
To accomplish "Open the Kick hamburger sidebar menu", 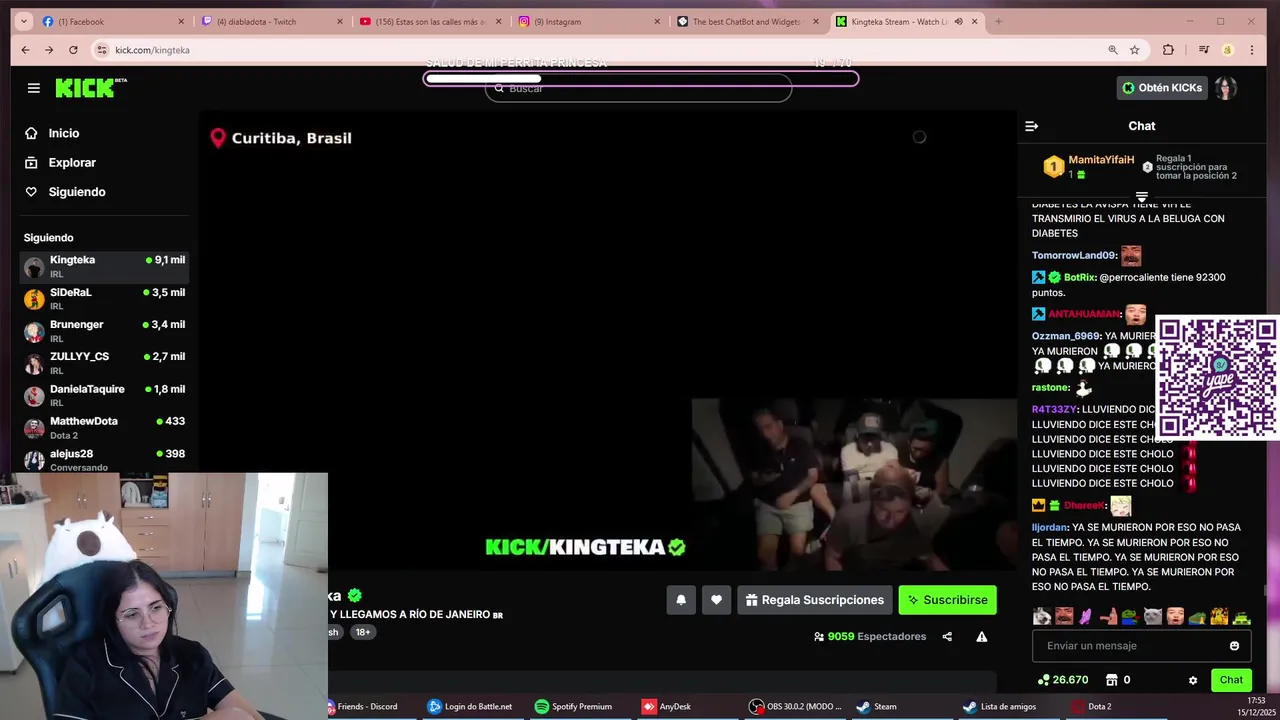I will [33, 88].
